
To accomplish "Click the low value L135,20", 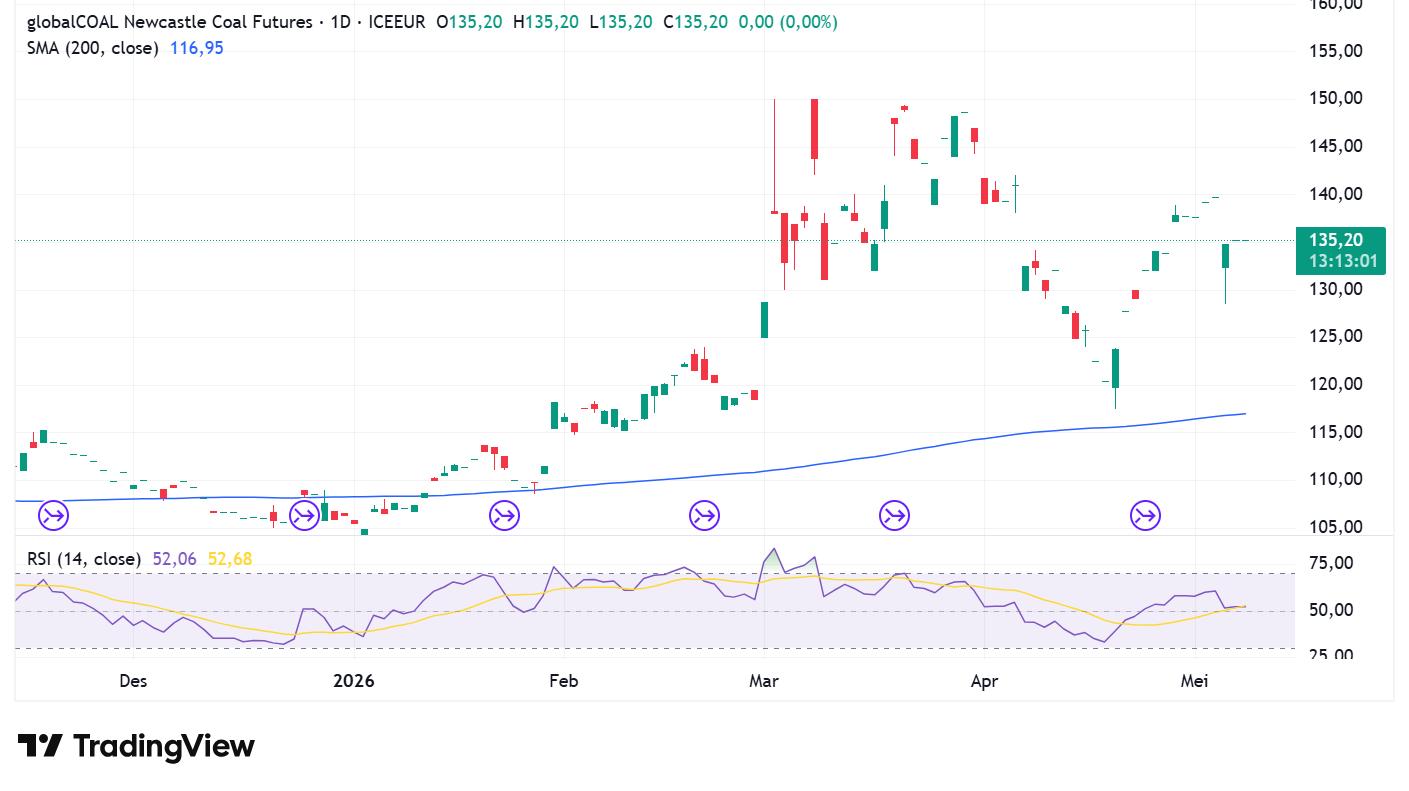I will 621,22.
